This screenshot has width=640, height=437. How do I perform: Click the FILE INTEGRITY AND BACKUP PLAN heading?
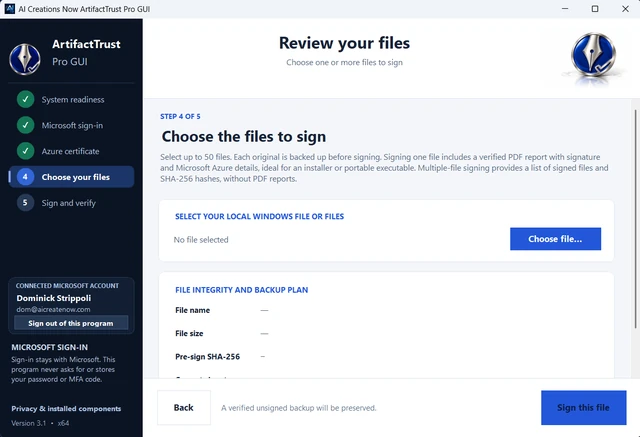click(x=242, y=290)
